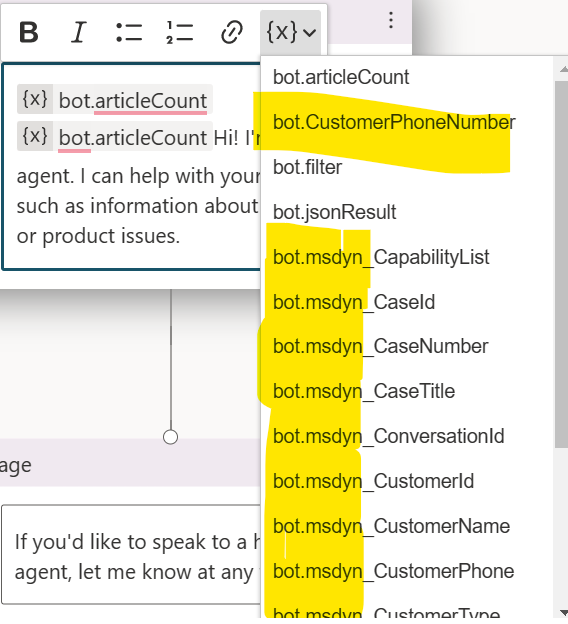Image resolution: width=568 pixels, height=624 pixels.
Task: Select bot.filter variable
Action: click(x=307, y=167)
